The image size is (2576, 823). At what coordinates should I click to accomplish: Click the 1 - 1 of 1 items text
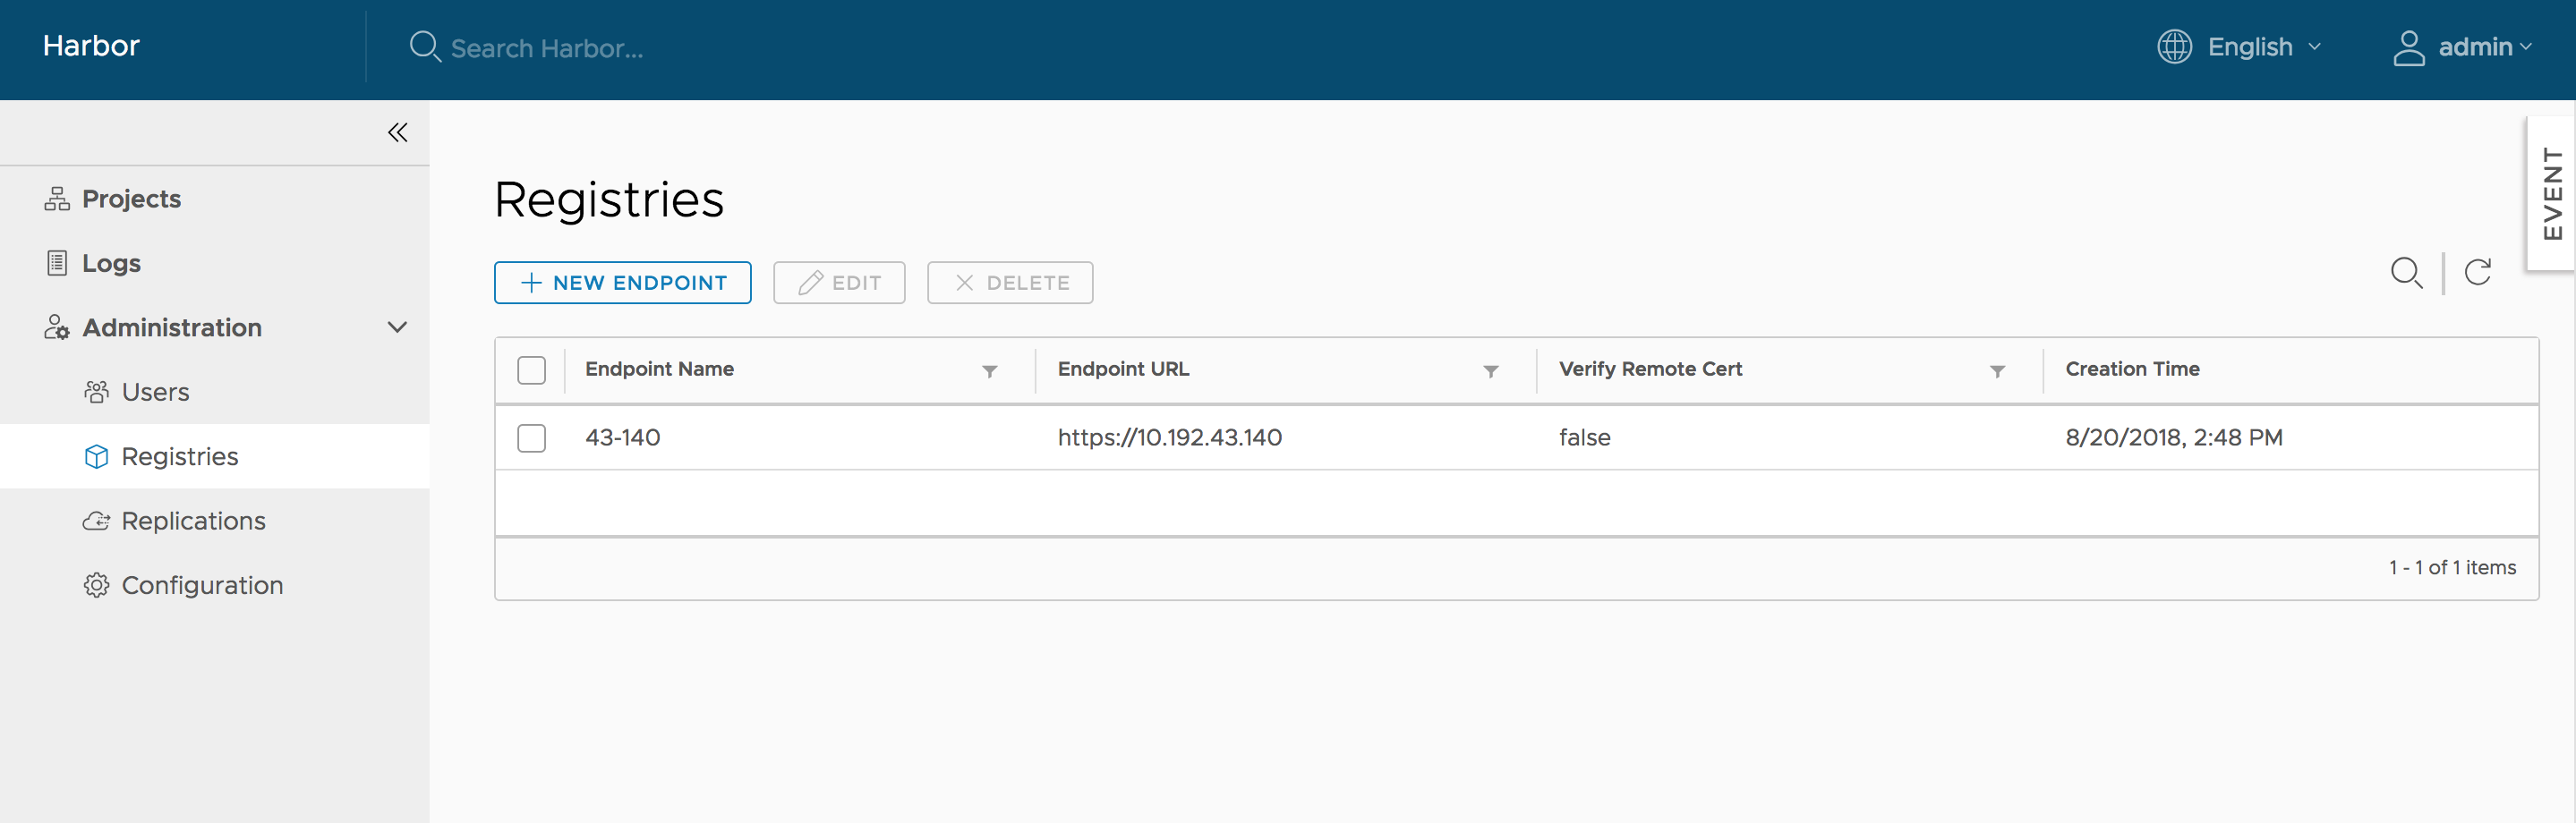coord(2452,568)
